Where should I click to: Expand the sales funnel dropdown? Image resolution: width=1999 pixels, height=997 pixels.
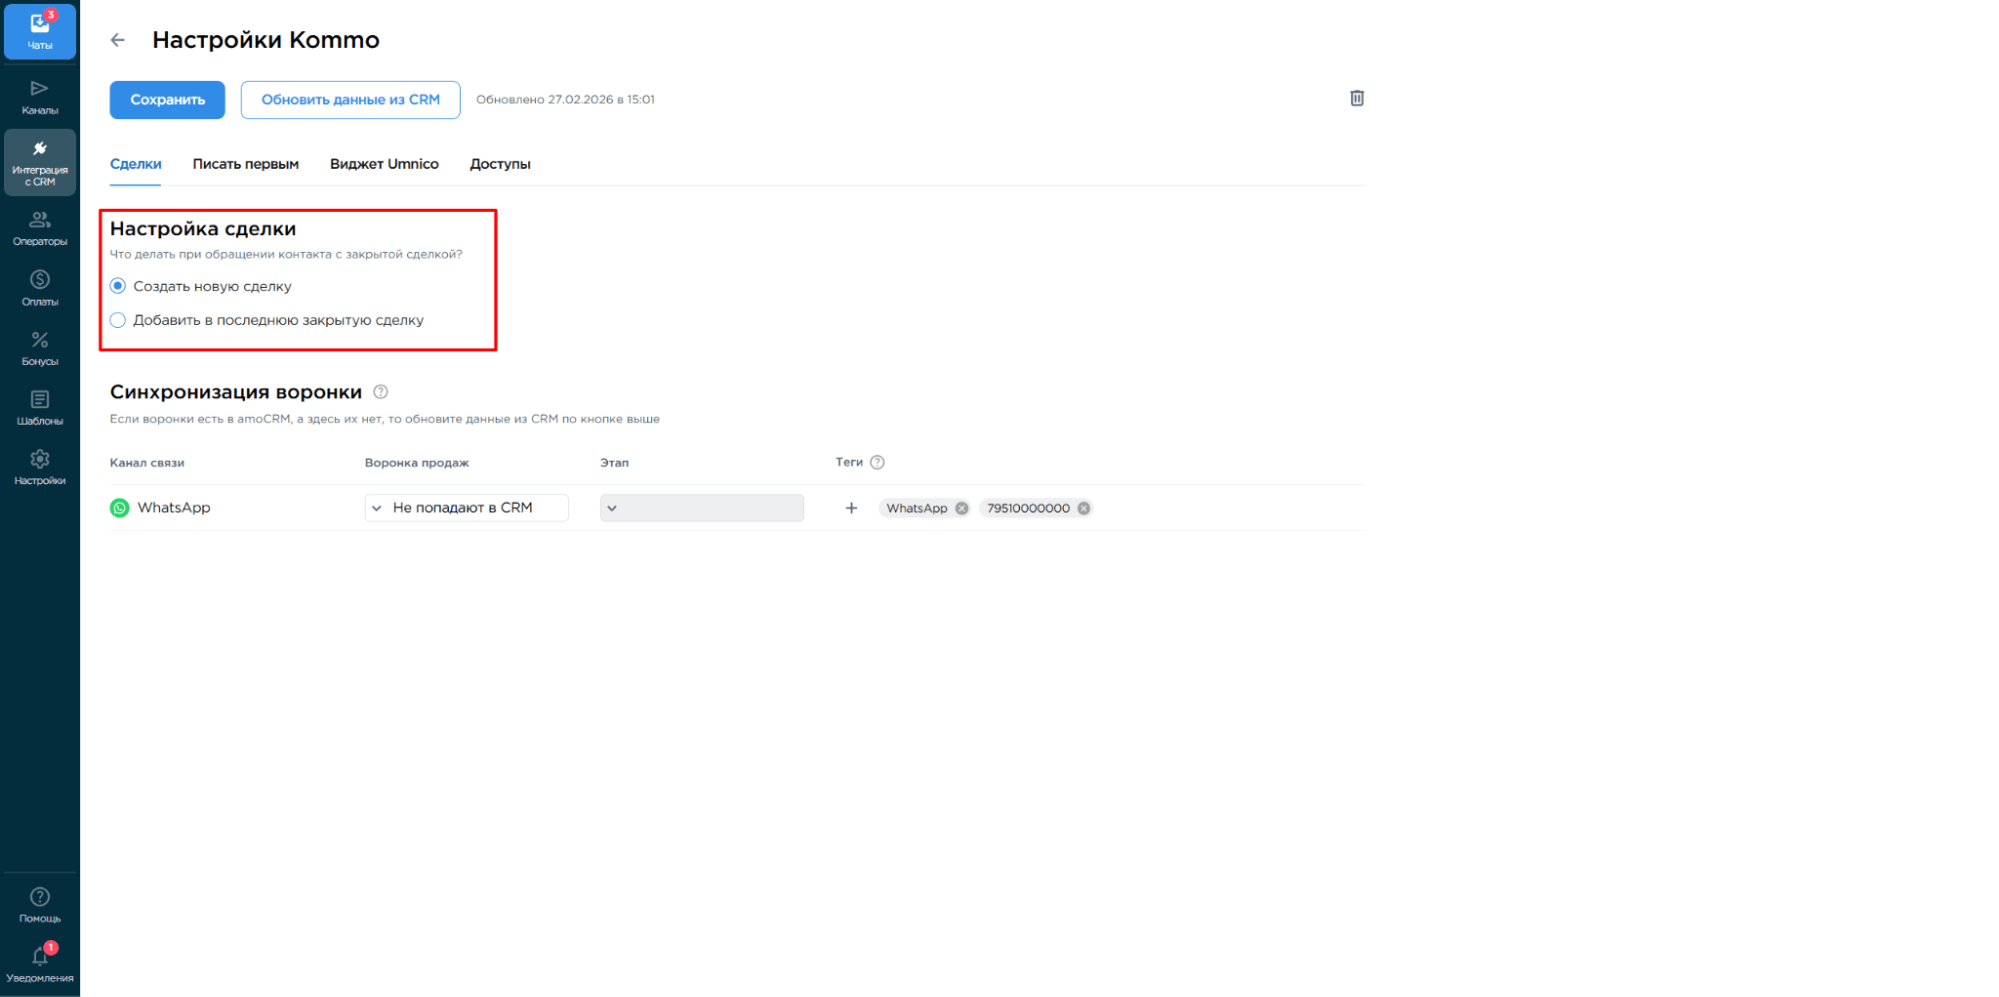[x=466, y=508]
